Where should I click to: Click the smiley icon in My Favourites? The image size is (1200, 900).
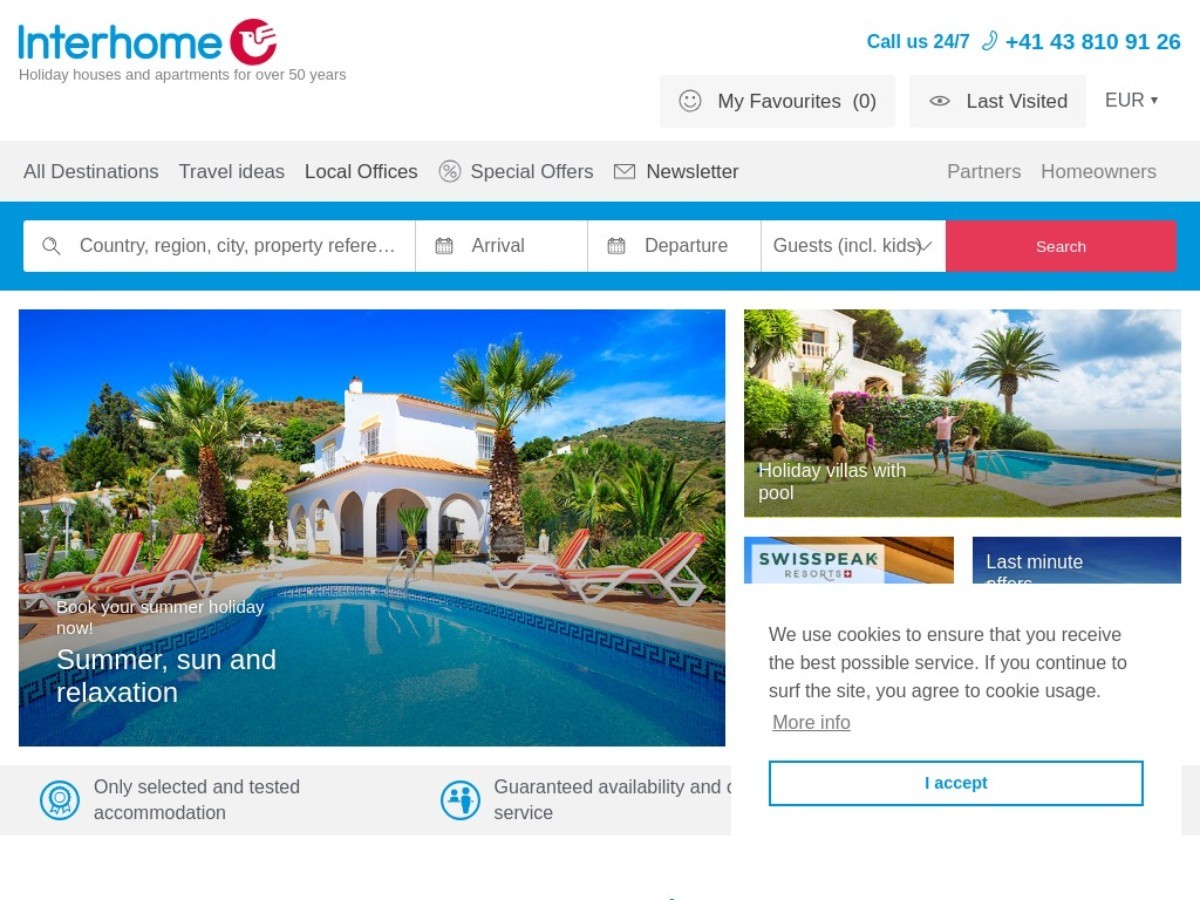pyautogui.click(x=690, y=101)
